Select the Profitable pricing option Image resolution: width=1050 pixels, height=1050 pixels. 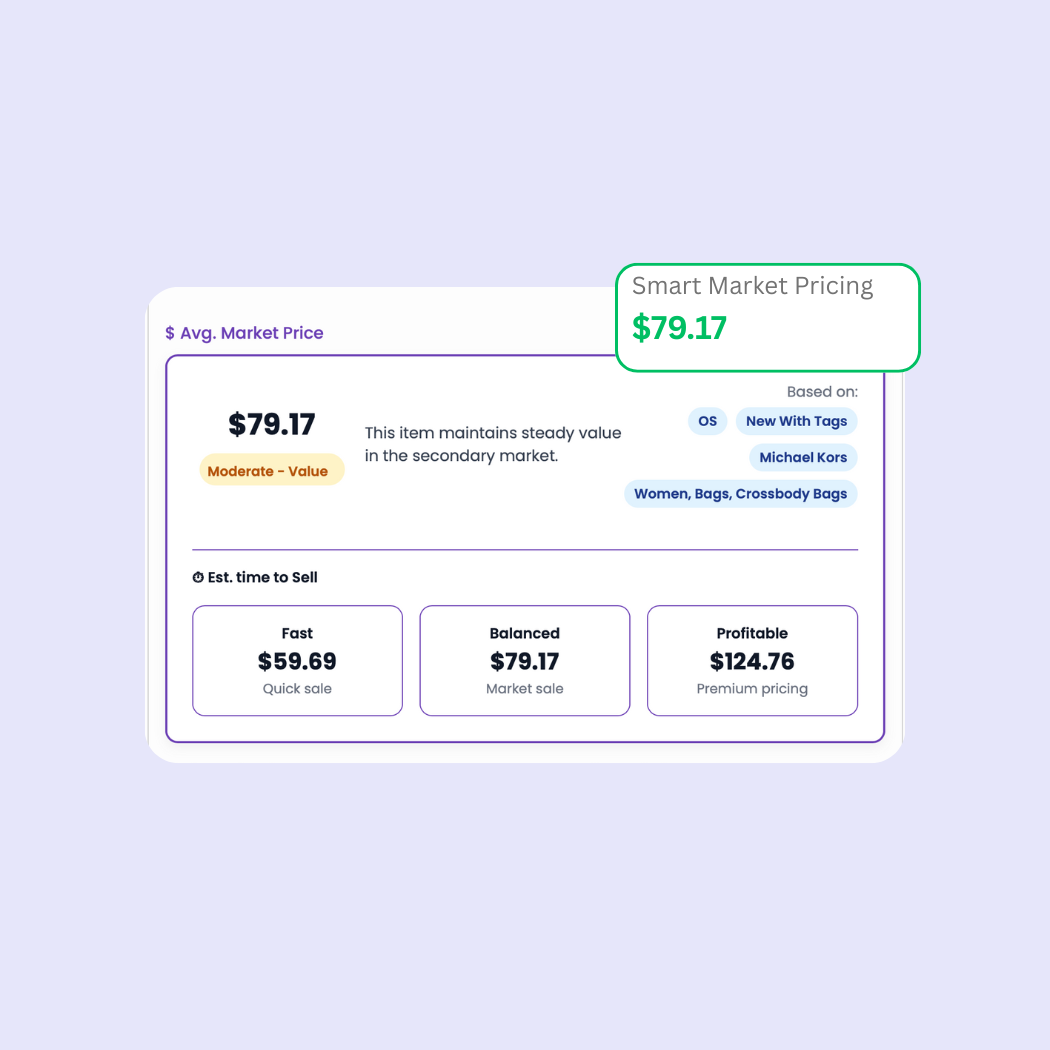point(752,660)
